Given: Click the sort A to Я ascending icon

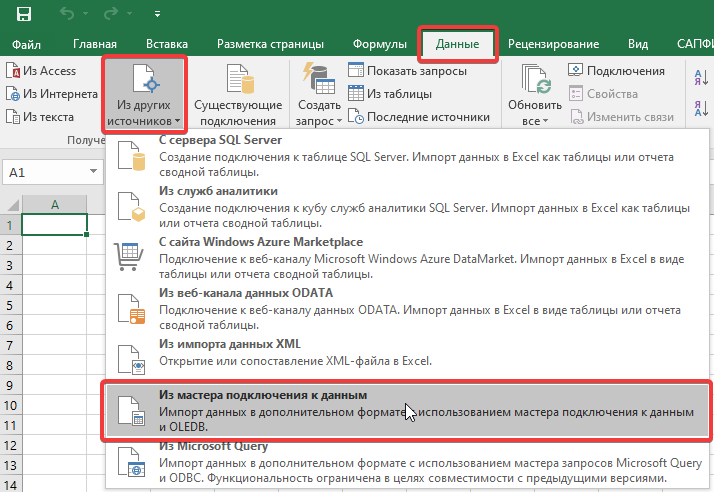Looking at the screenshot, I should (701, 78).
